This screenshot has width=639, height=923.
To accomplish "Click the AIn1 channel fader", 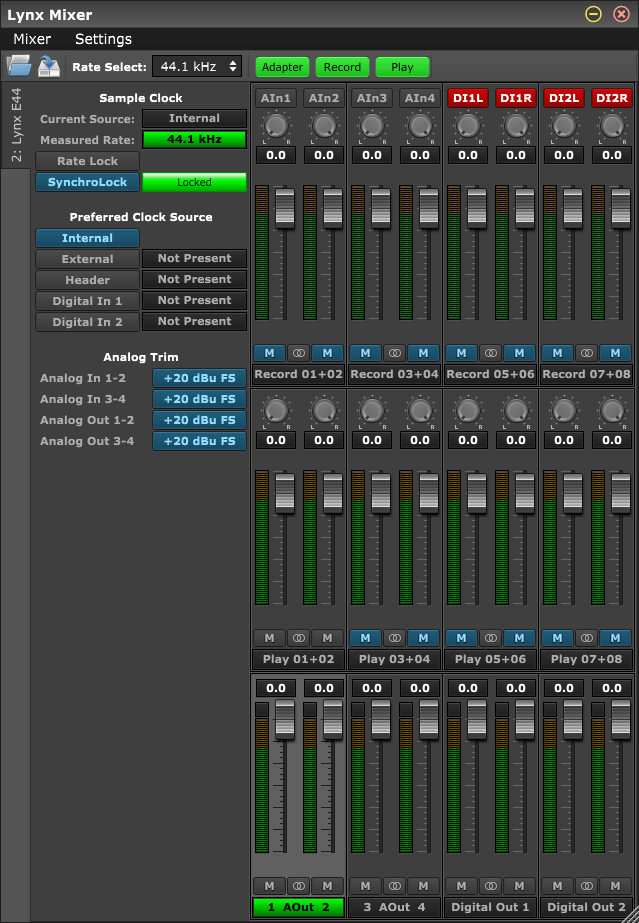I will tap(285, 209).
